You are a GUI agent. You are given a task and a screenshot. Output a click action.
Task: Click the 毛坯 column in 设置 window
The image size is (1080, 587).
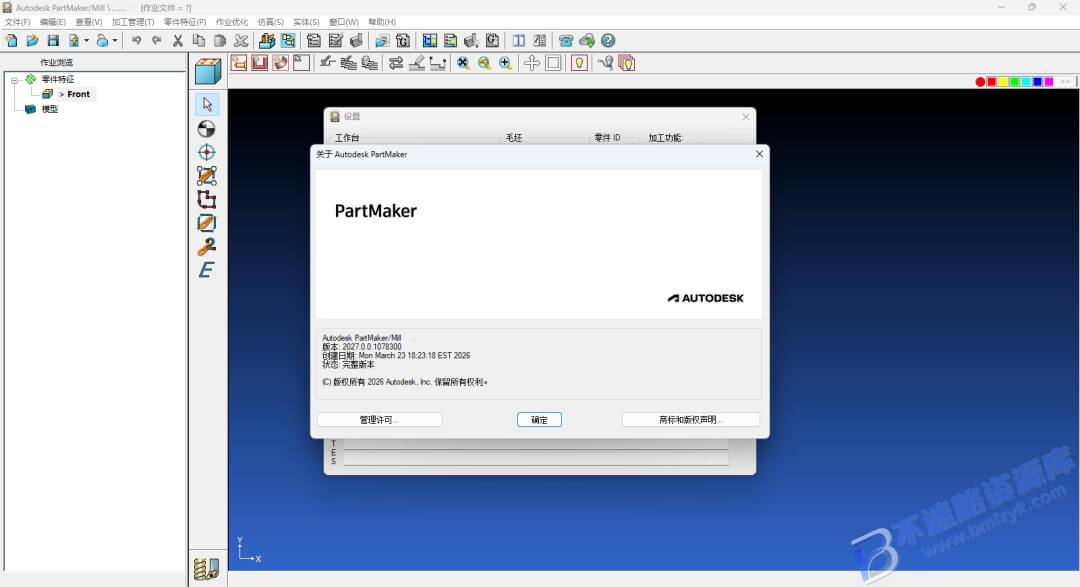coord(514,138)
